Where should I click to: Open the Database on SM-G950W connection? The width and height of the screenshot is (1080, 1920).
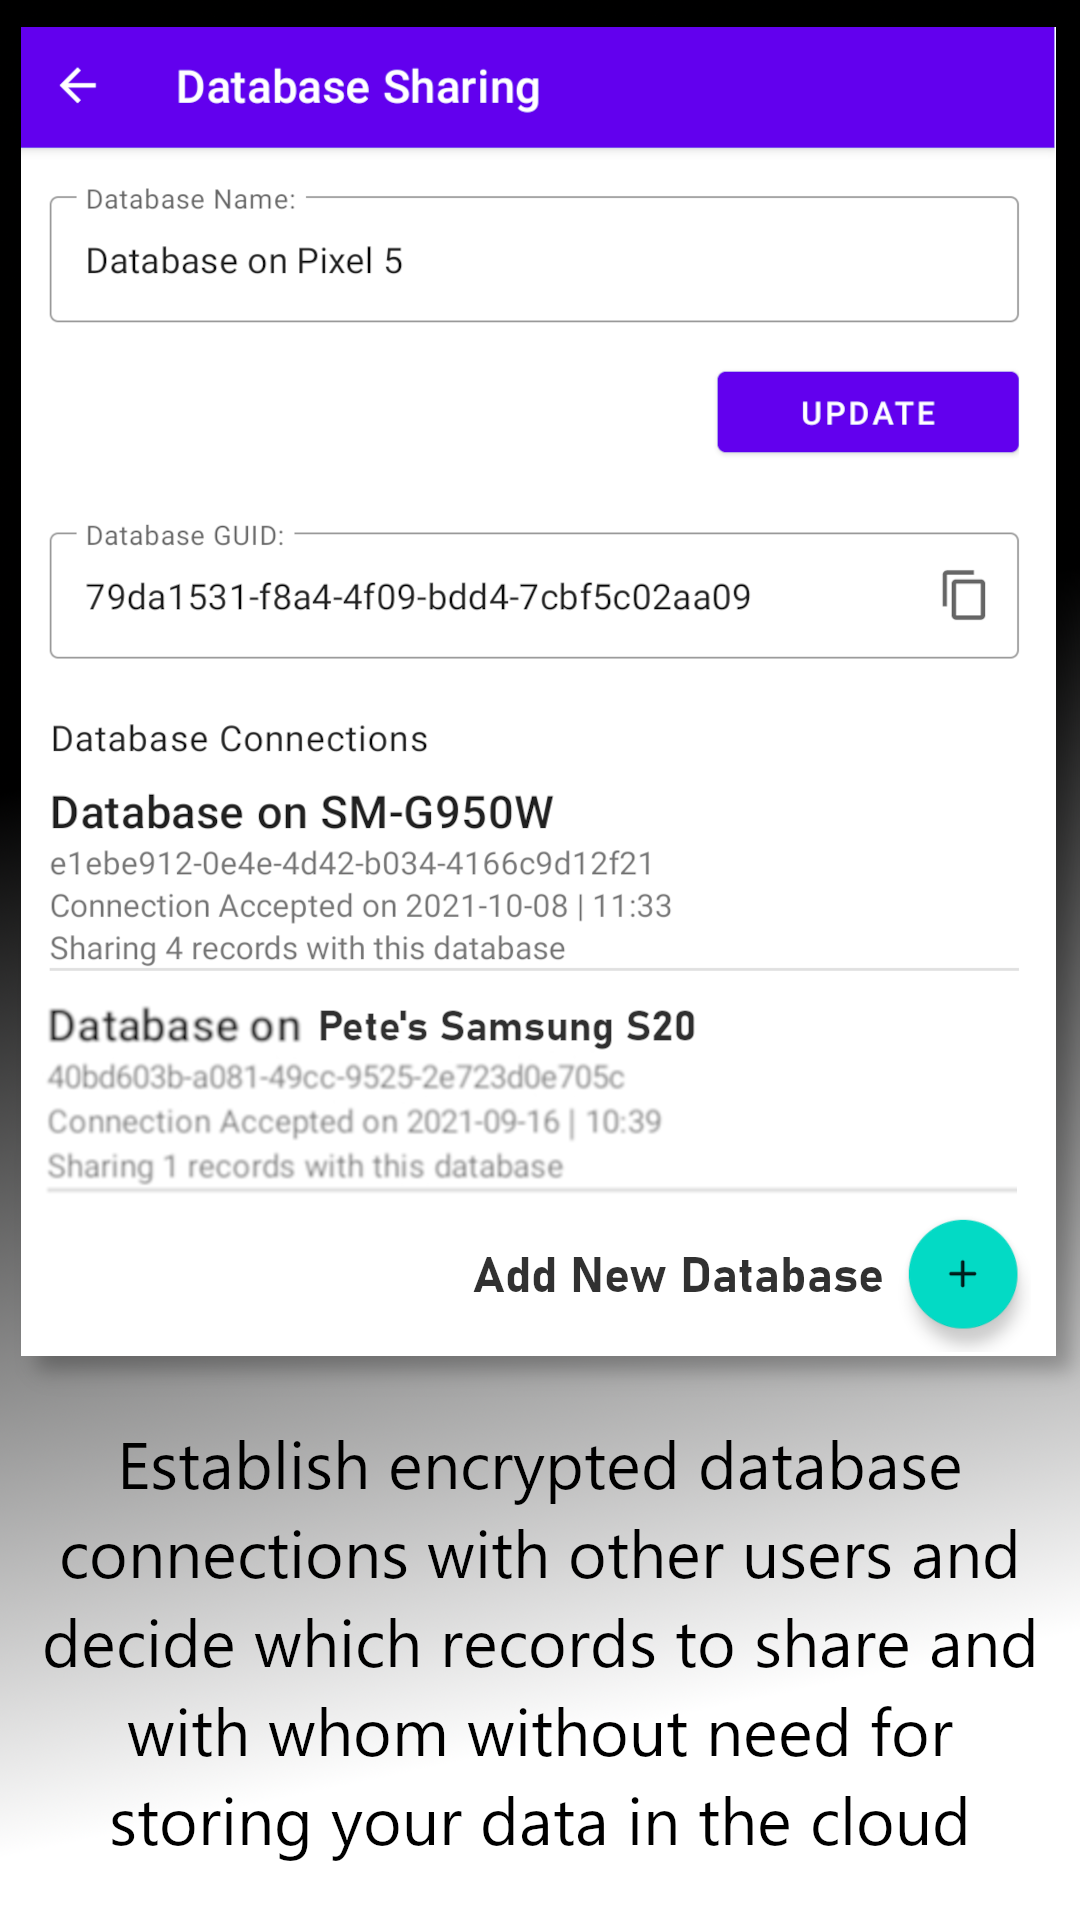click(302, 813)
